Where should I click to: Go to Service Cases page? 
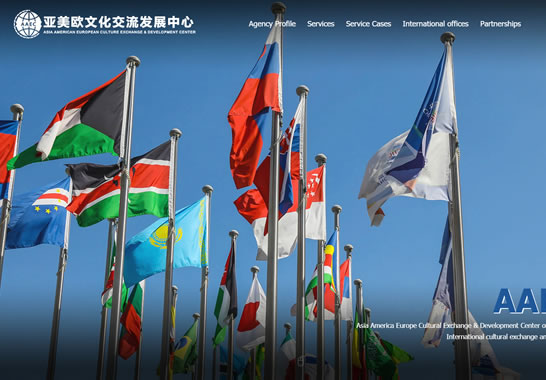(x=368, y=24)
